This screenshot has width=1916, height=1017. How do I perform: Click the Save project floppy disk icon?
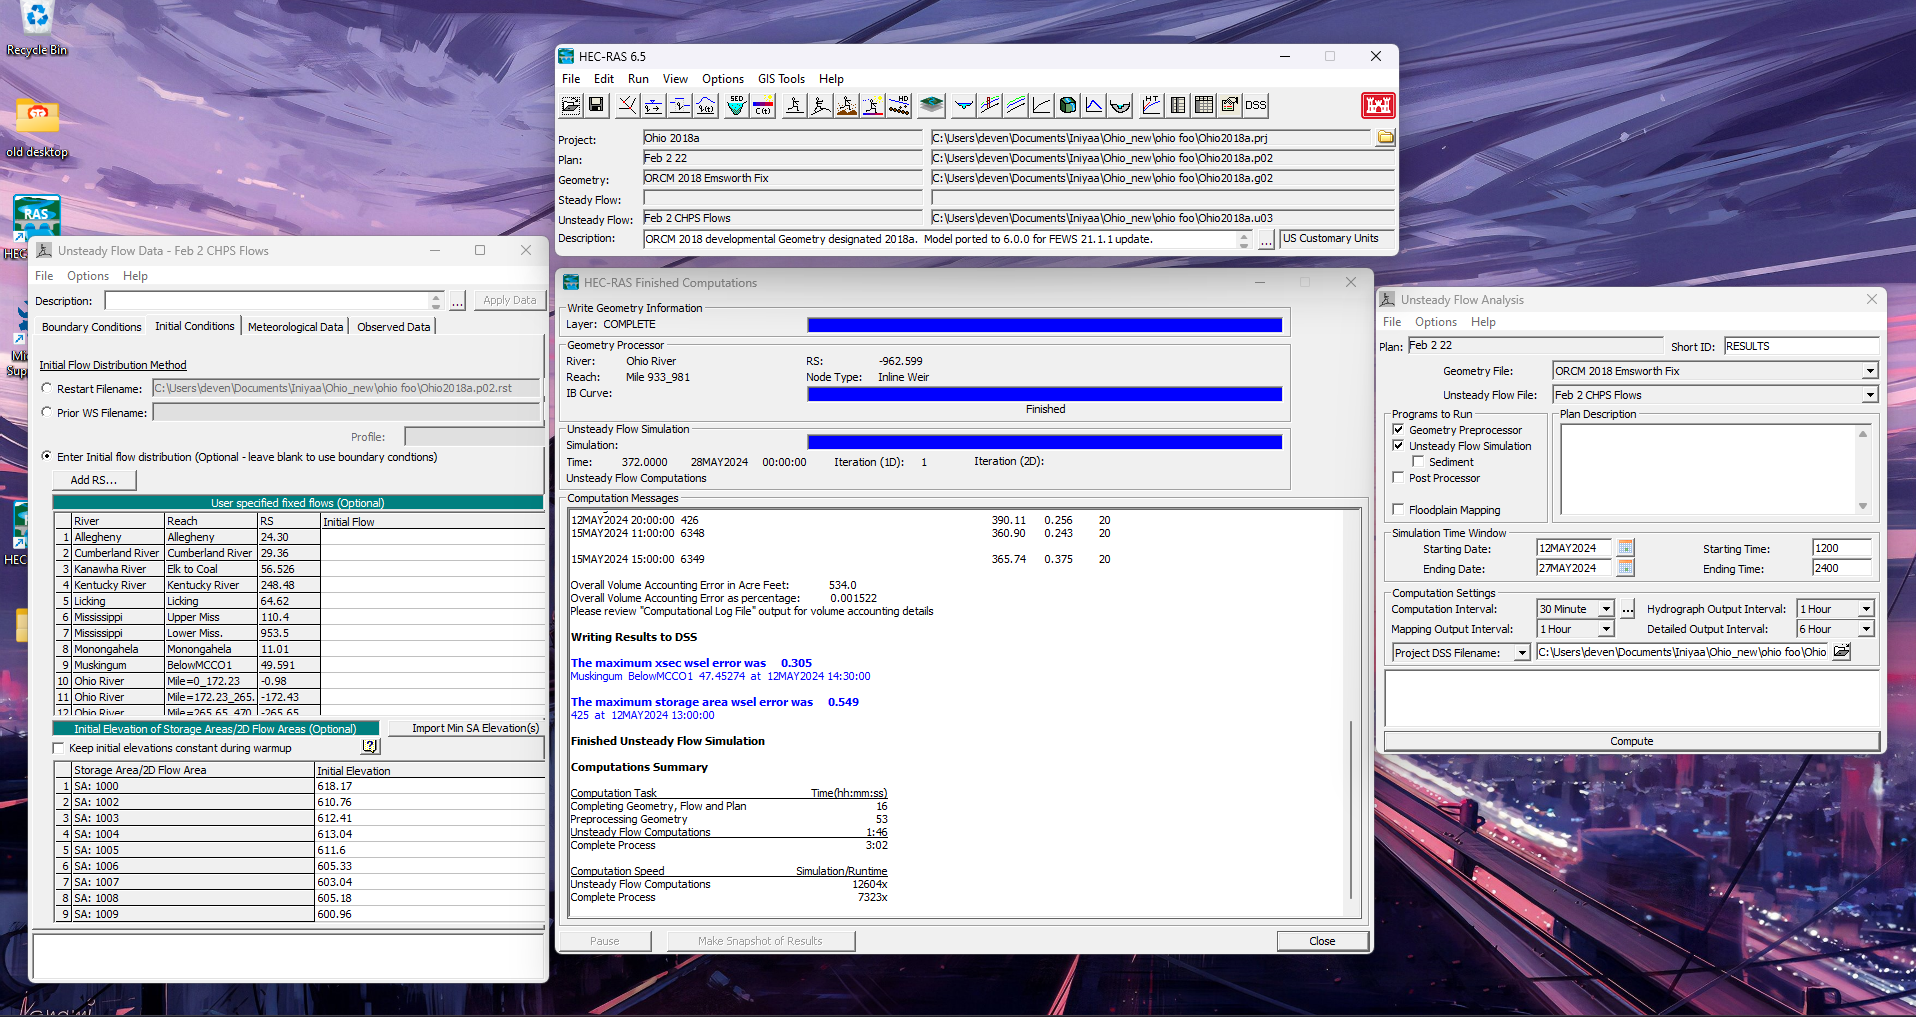click(596, 105)
